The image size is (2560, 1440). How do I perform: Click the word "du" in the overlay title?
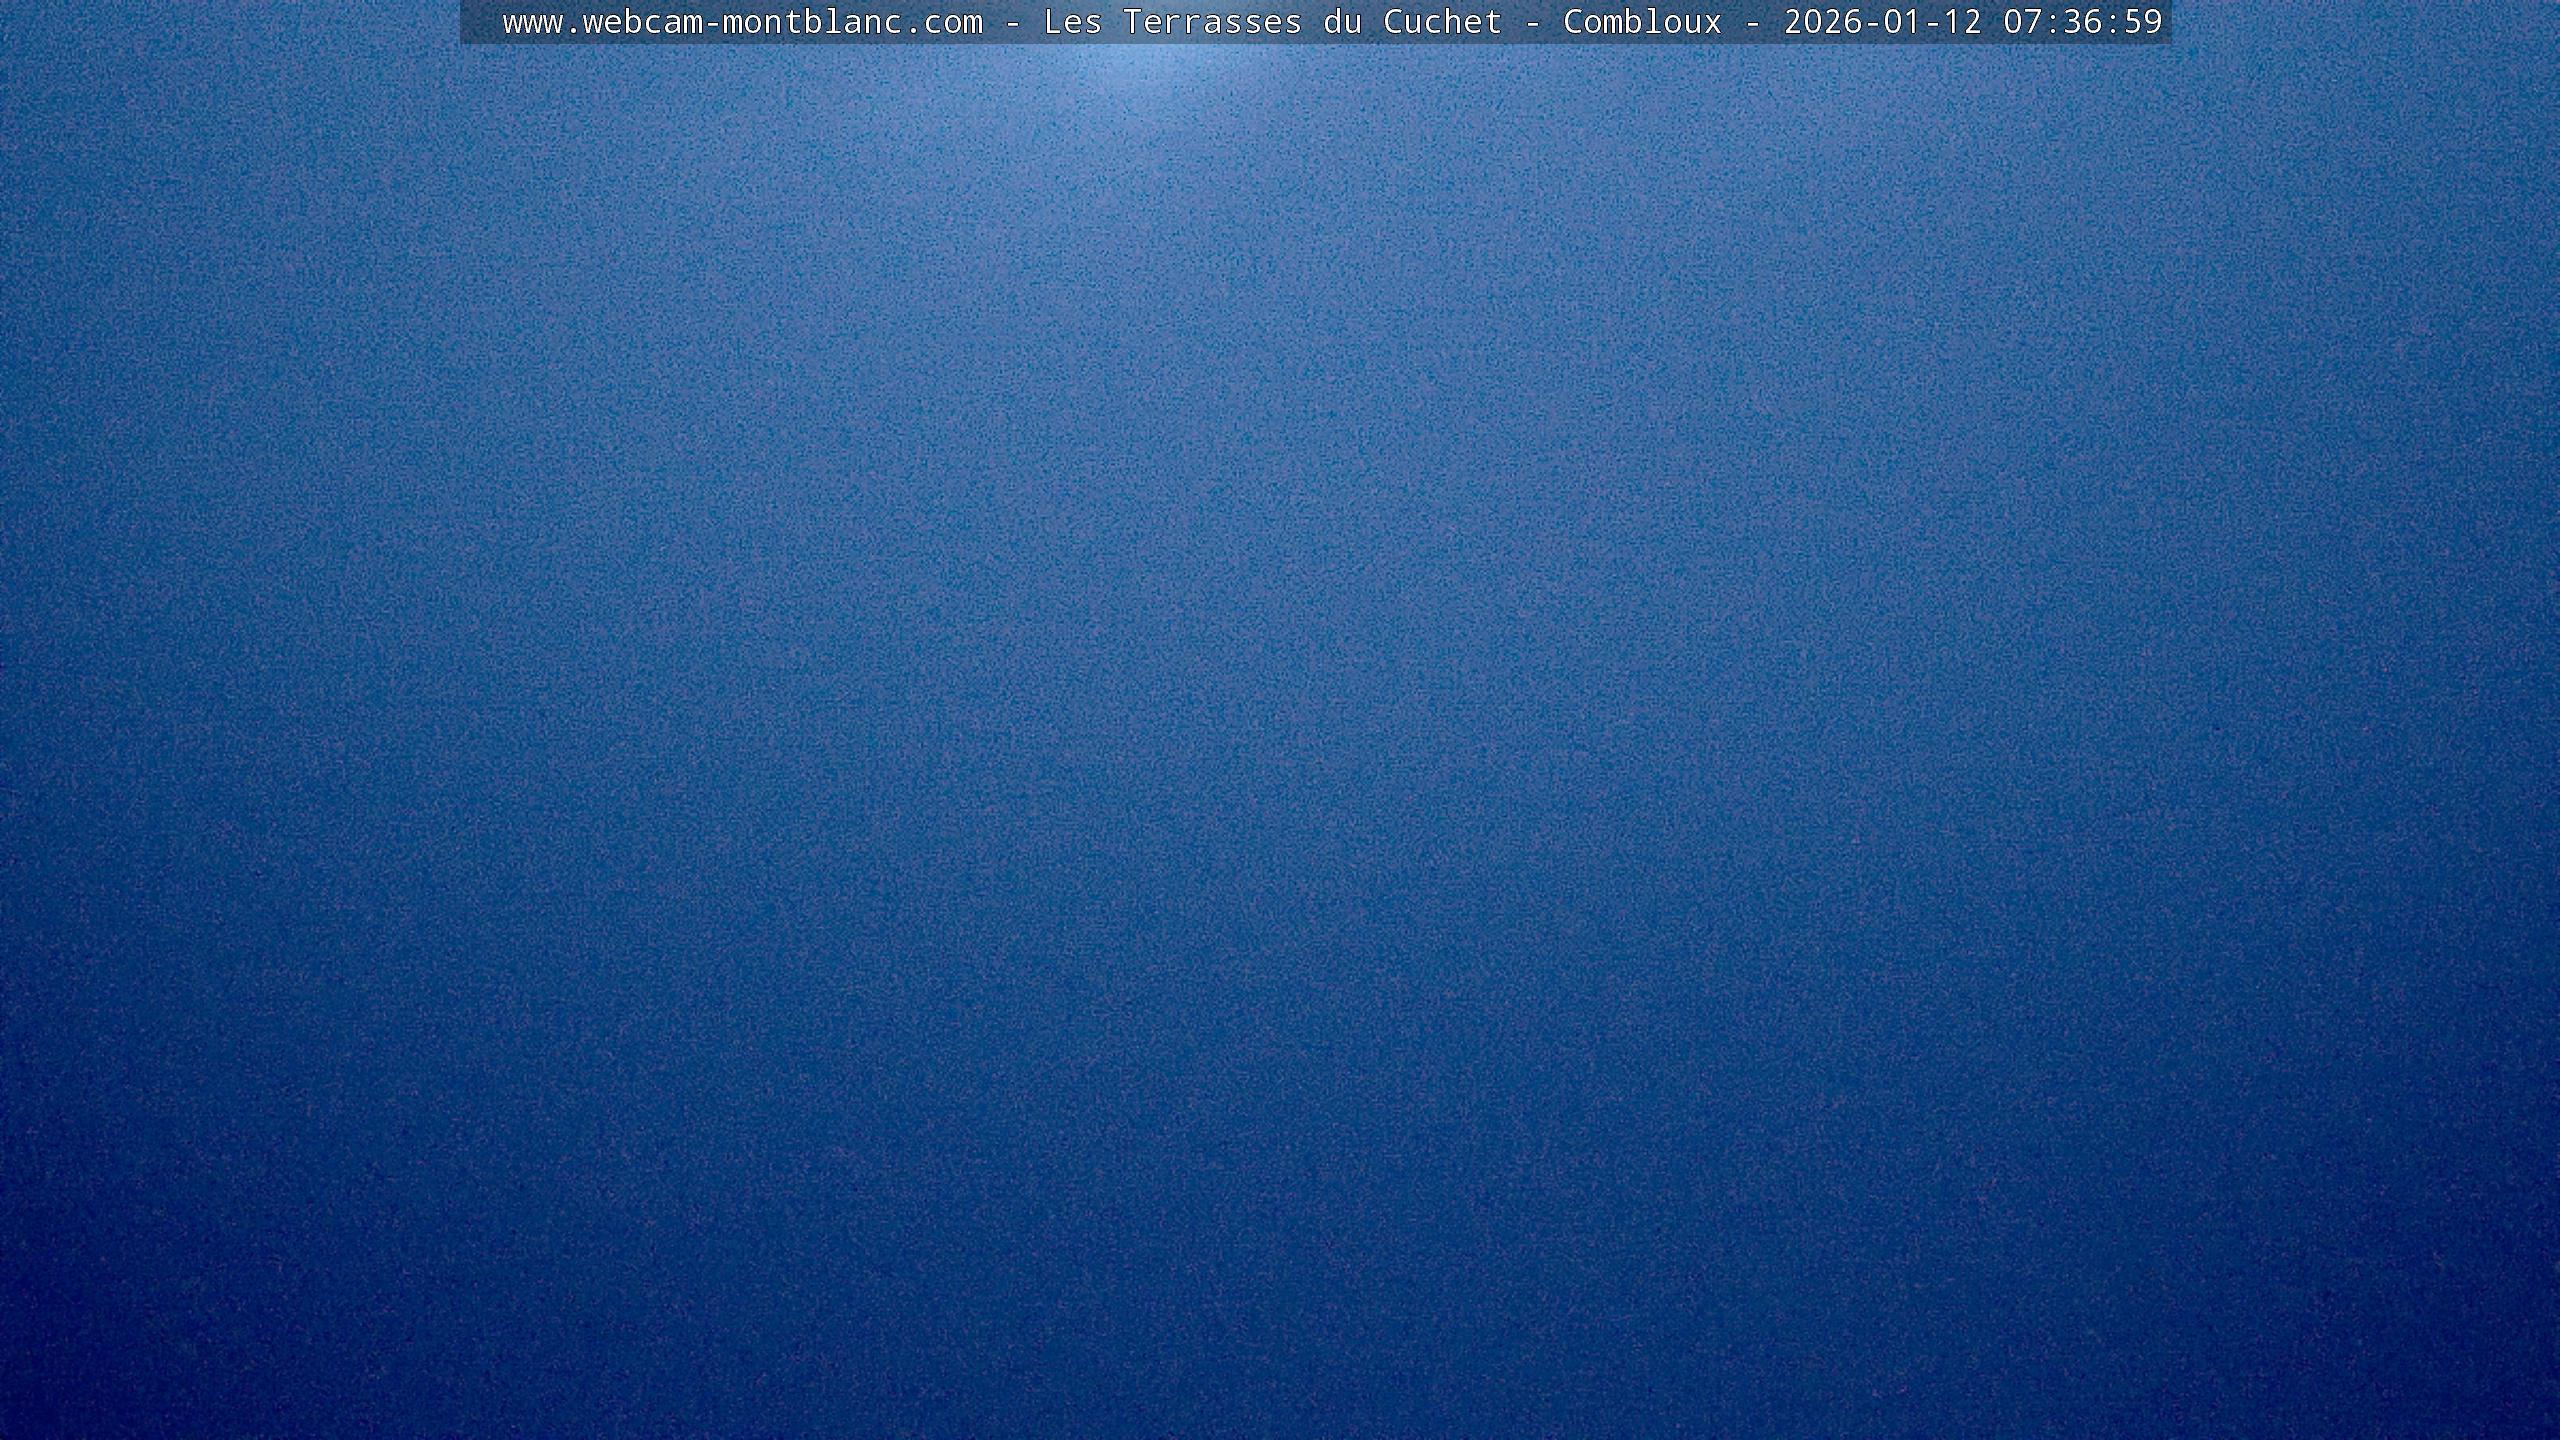pos(1342,22)
